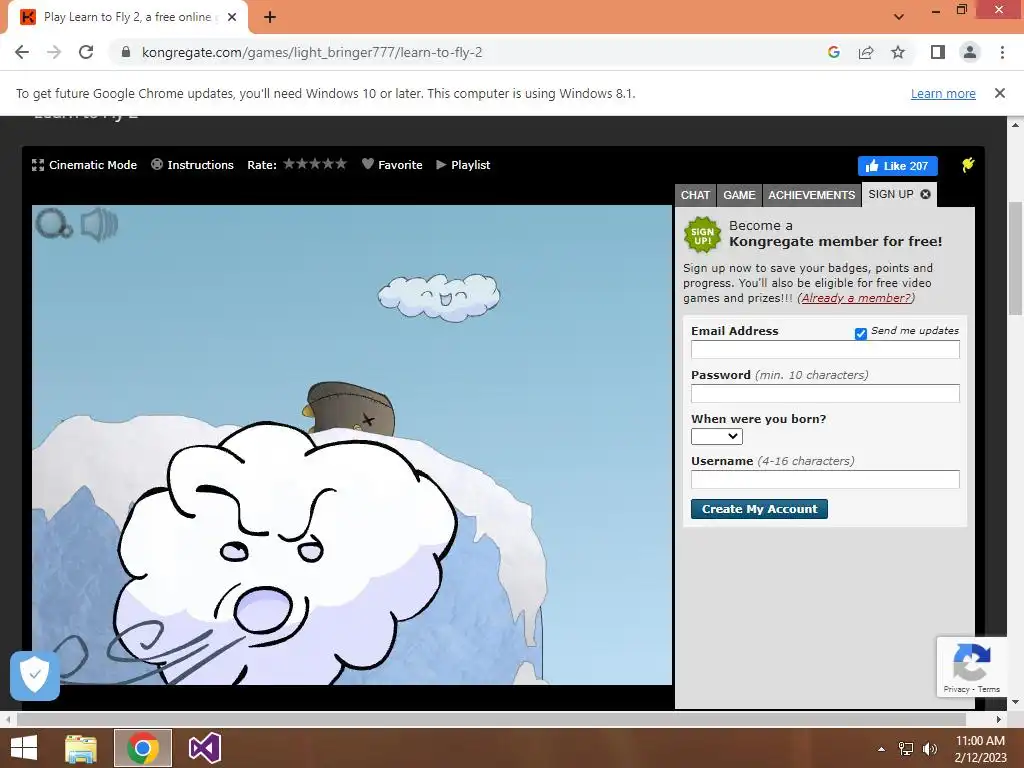Open File Explorer from taskbar
Image resolution: width=1024 pixels, height=768 pixels.
(x=81, y=748)
